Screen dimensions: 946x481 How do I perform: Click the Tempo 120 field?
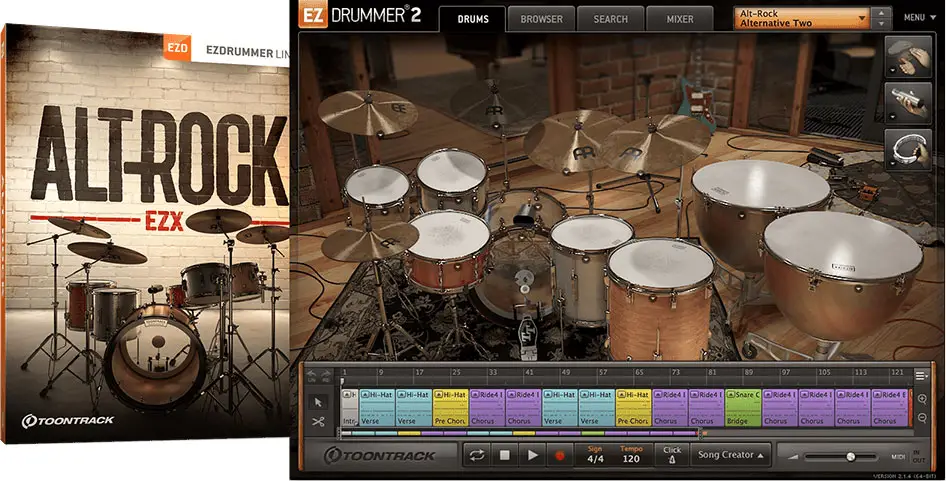click(x=630, y=454)
